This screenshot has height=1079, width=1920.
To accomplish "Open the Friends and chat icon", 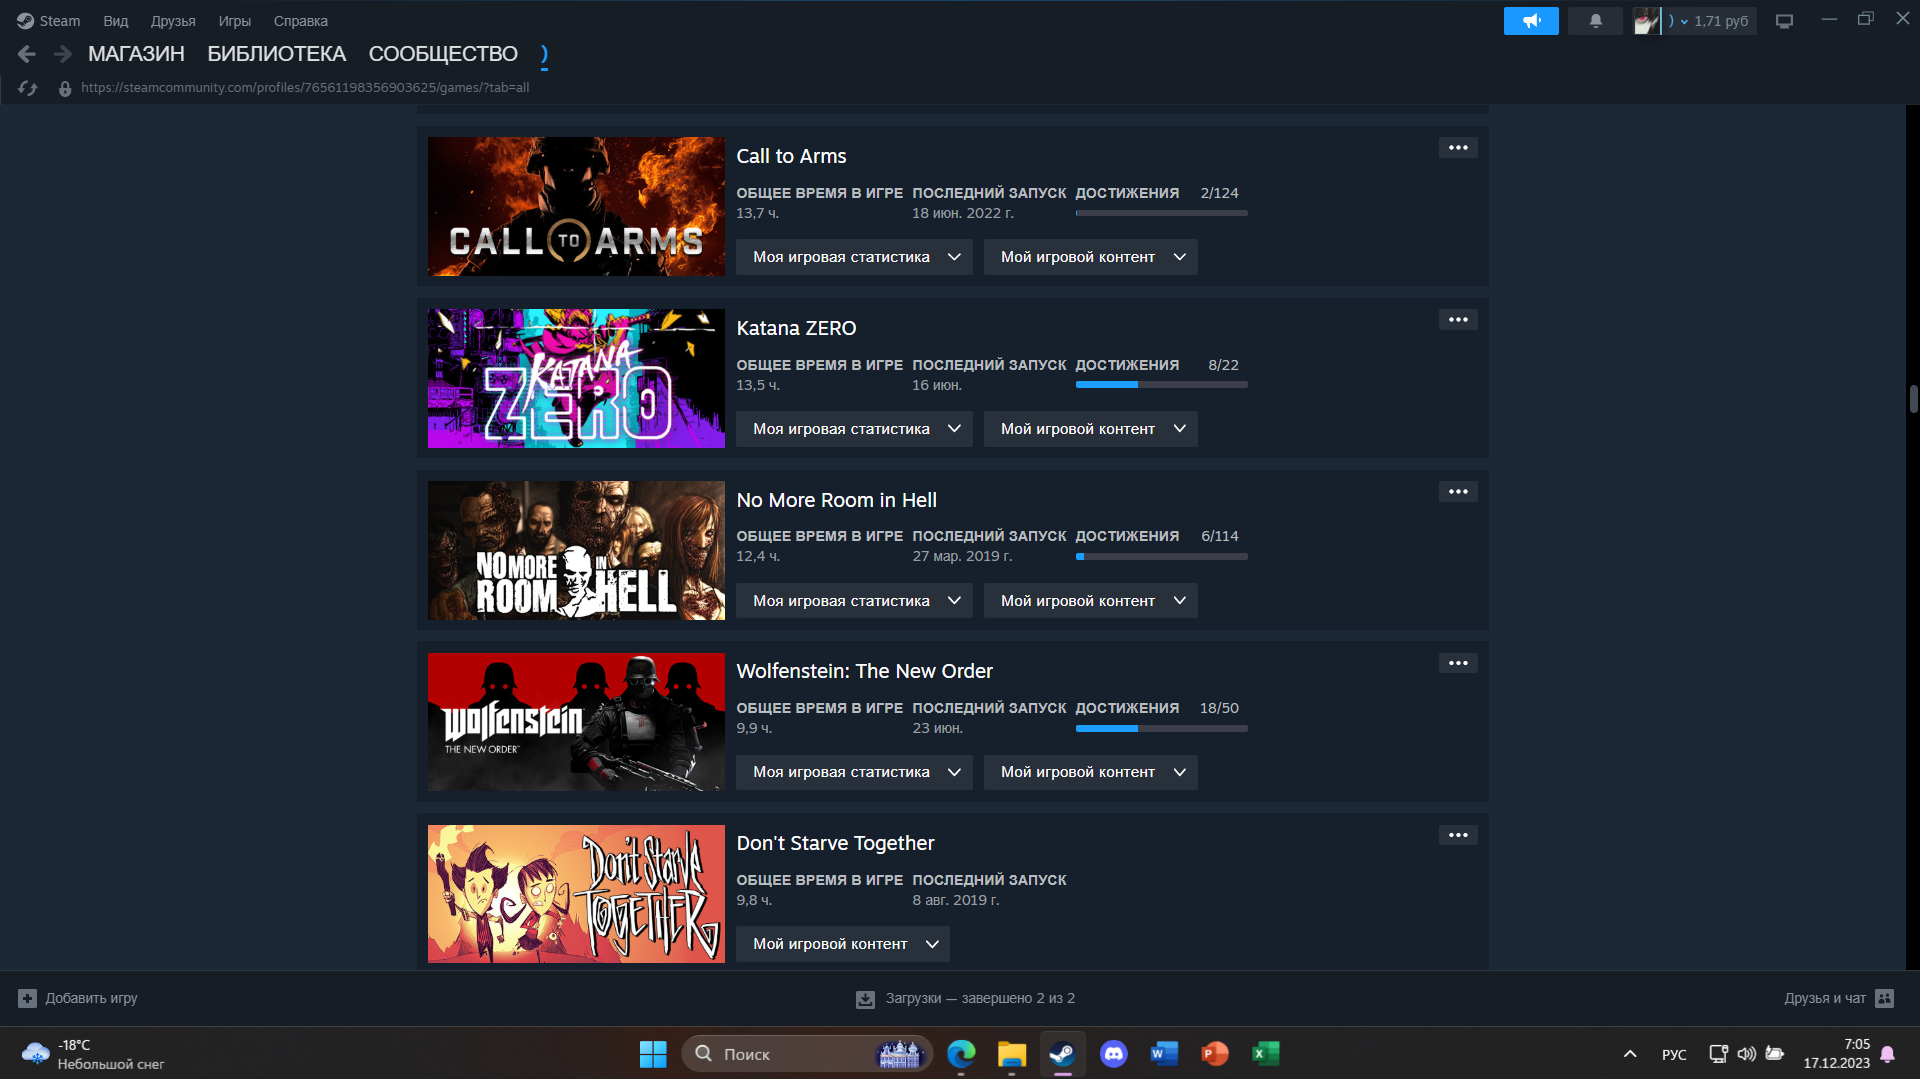I will pyautogui.click(x=1884, y=998).
